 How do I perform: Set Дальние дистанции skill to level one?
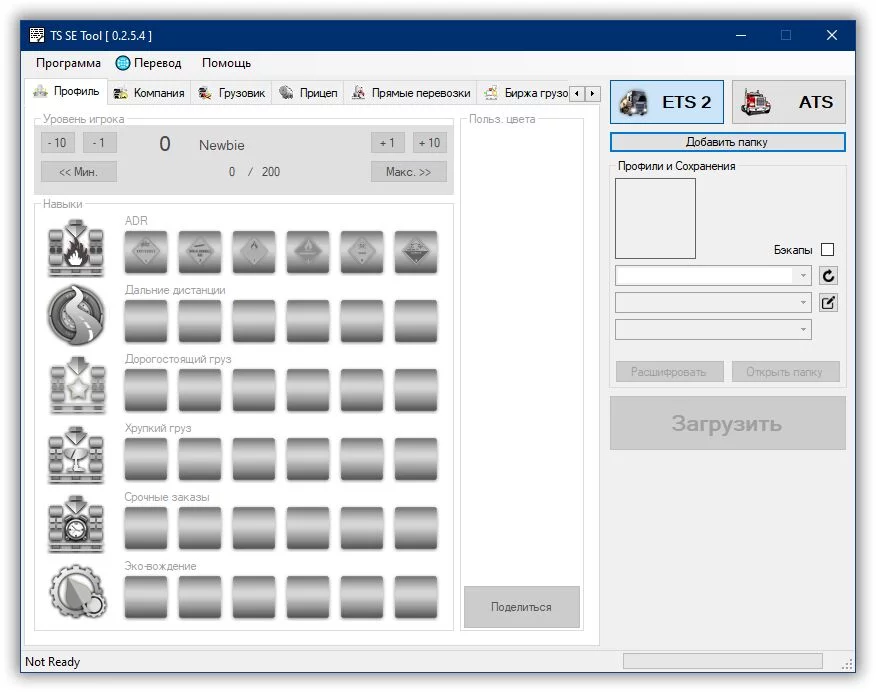coord(146,321)
